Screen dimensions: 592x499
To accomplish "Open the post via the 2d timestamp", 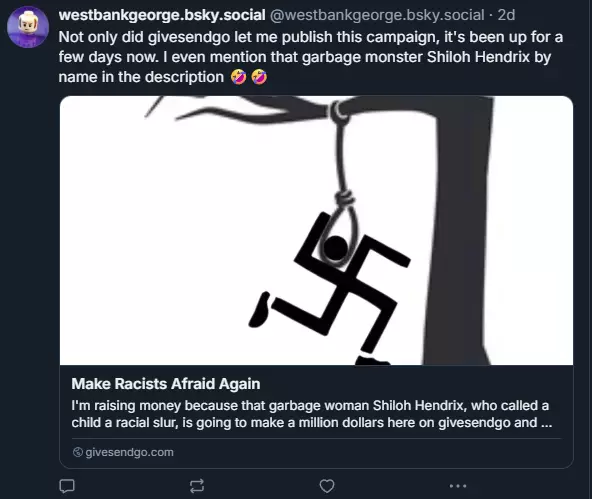I will click(506, 15).
